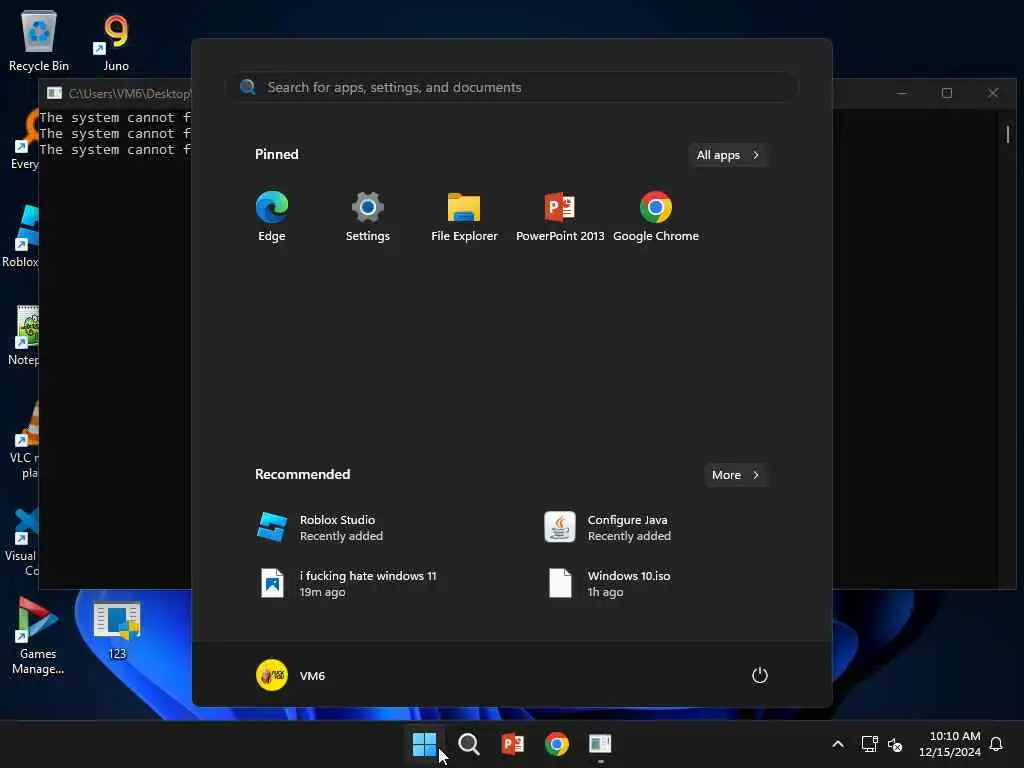The height and width of the screenshot is (768, 1024).
Task: Click the Windows Start button on taskbar
Action: pos(424,744)
